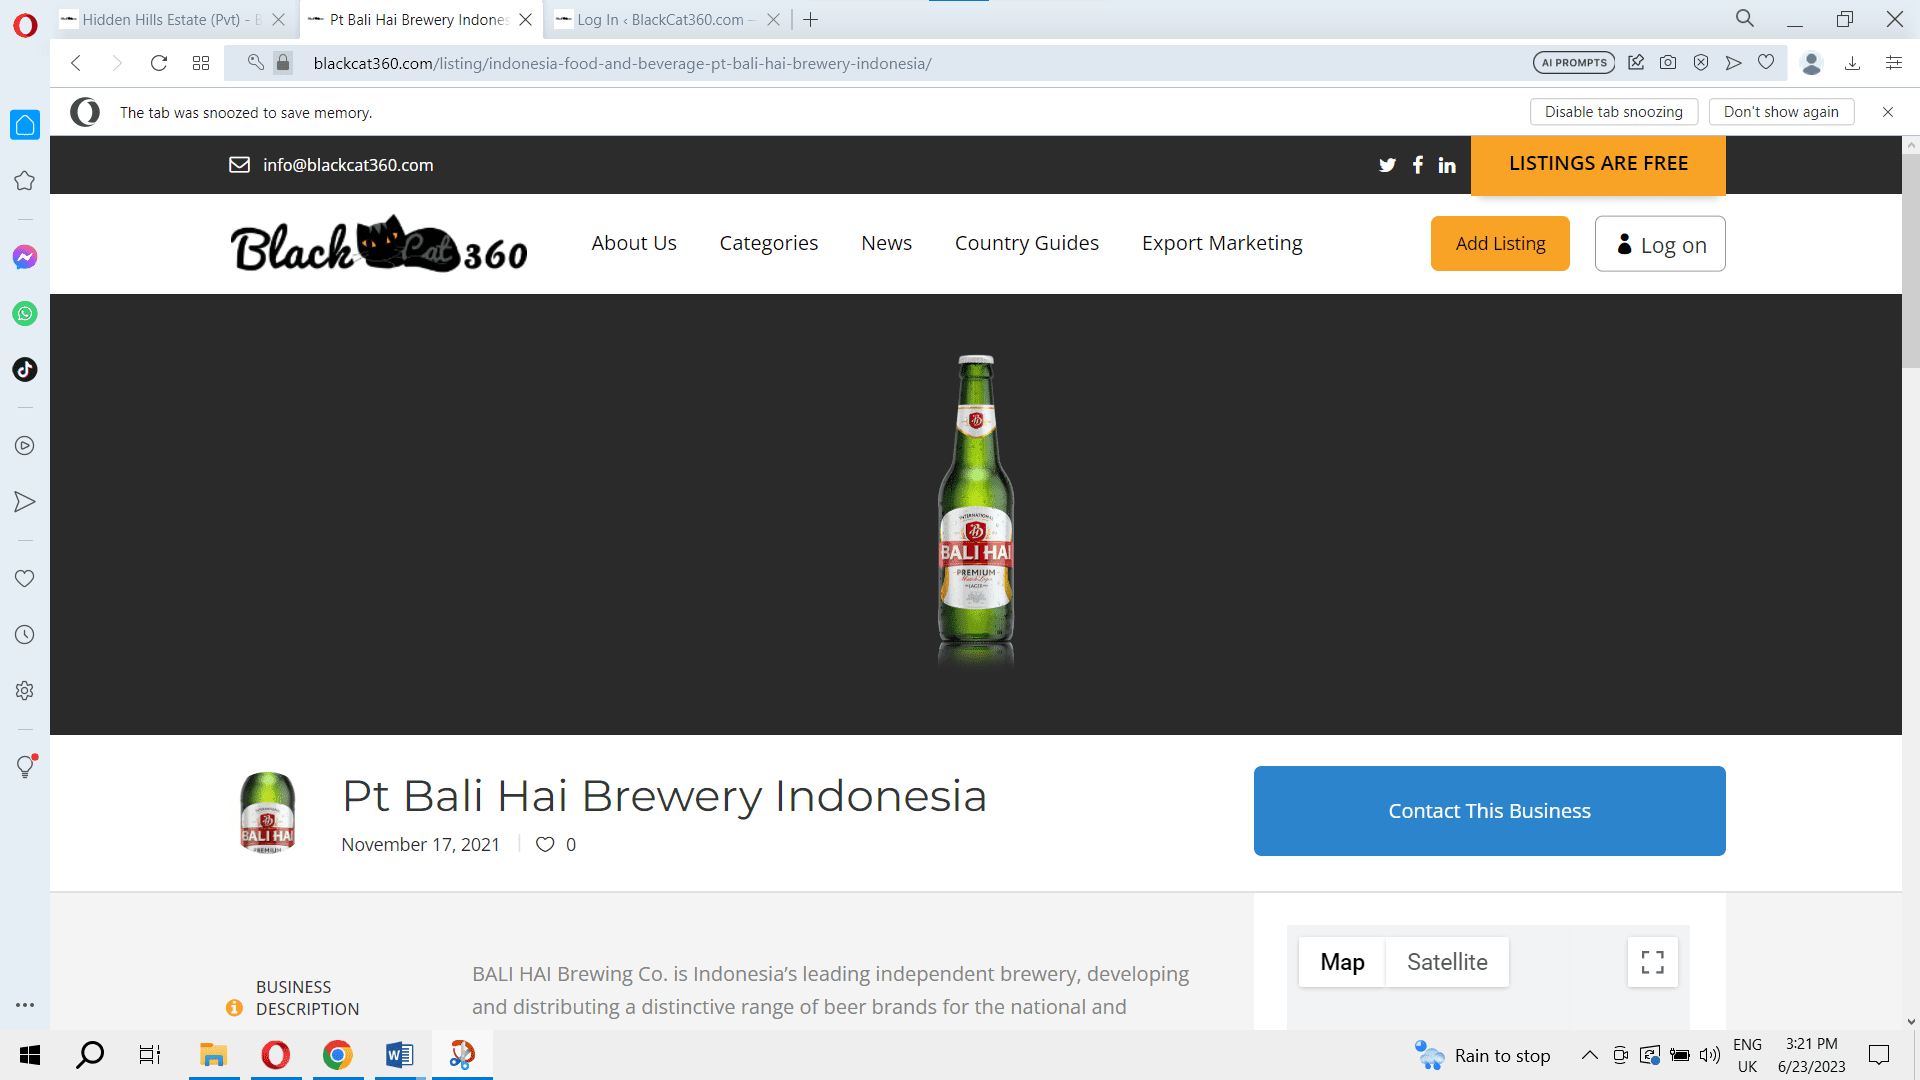
Task: Open the Country Guides menu
Action: [1027, 243]
